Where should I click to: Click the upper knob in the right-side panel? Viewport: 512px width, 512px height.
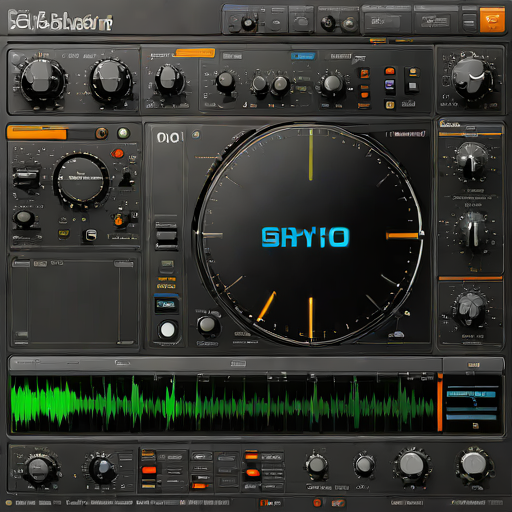pos(472,159)
